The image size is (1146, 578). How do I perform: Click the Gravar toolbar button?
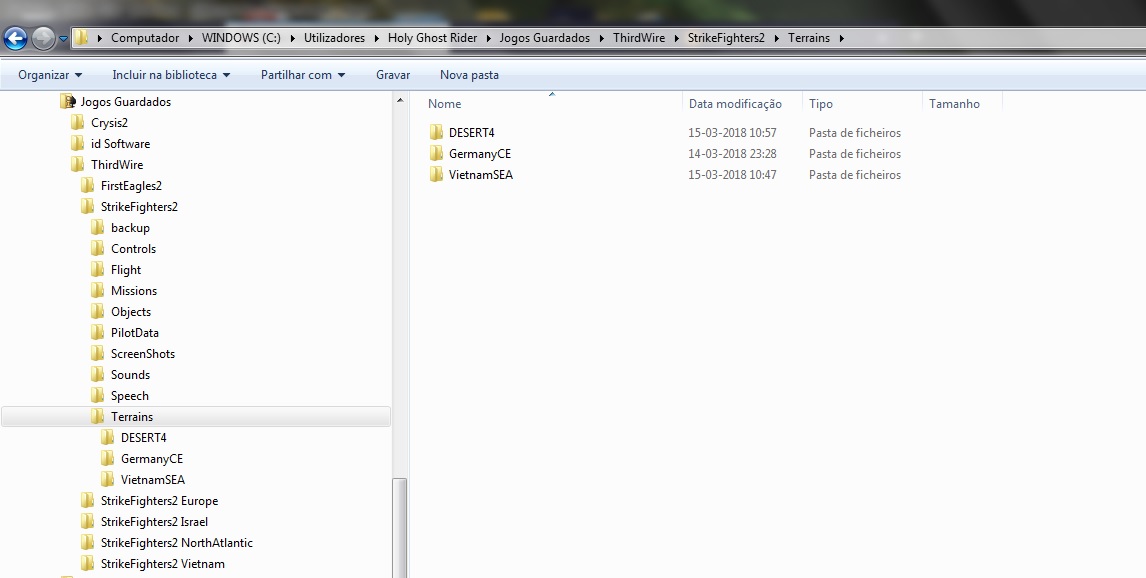[x=392, y=75]
